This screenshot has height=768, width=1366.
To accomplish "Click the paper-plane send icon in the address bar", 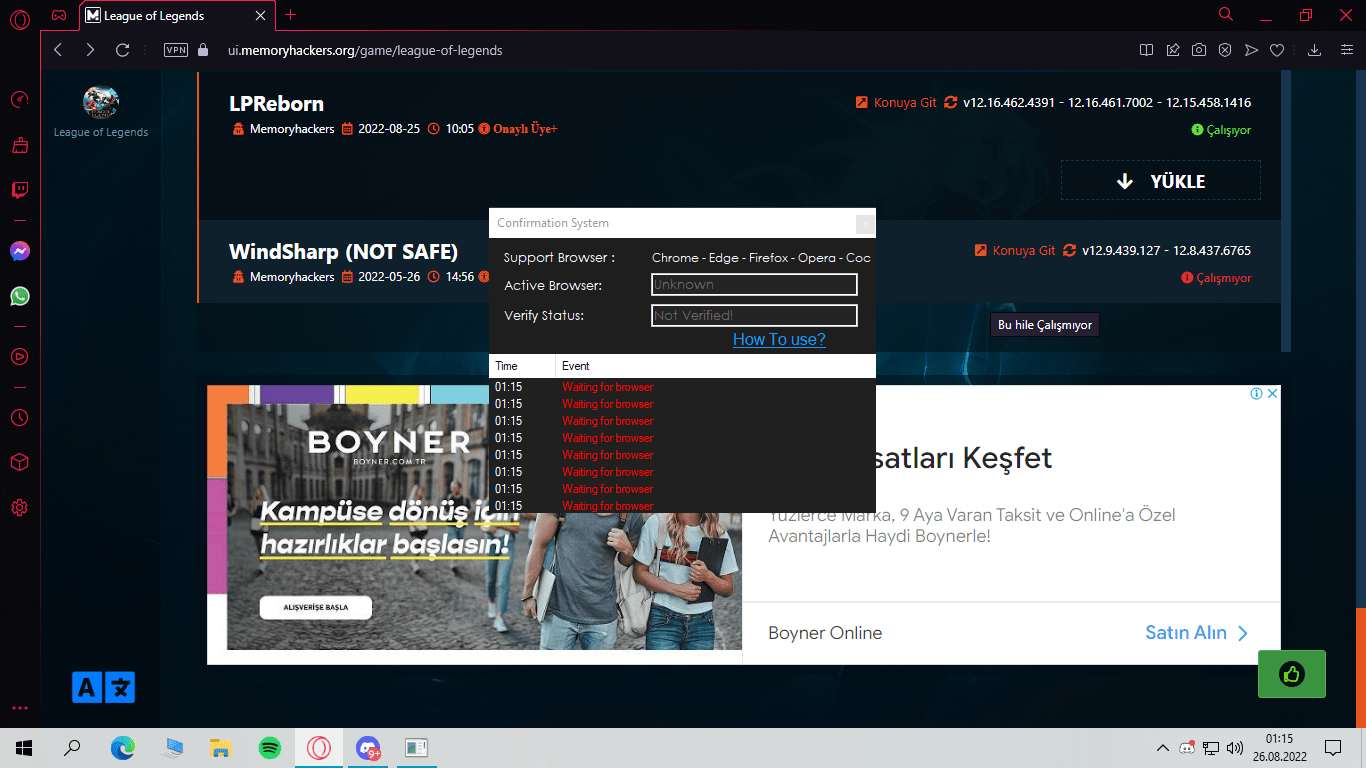I will click(x=1251, y=50).
